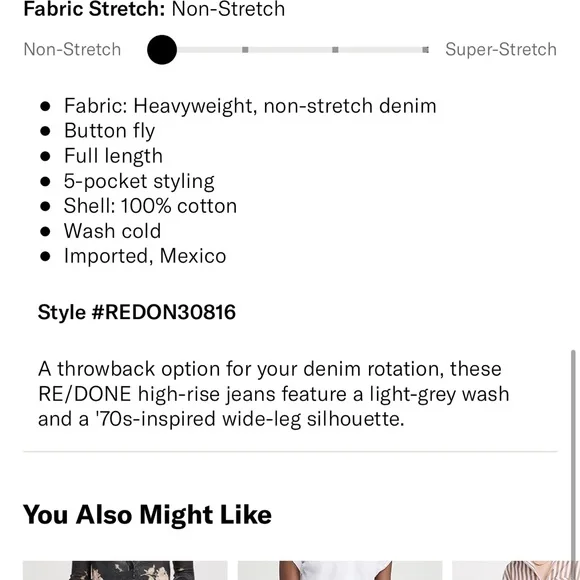The width and height of the screenshot is (580, 580).
Task: Click the Imported, Mexico line
Action: click(x=145, y=256)
